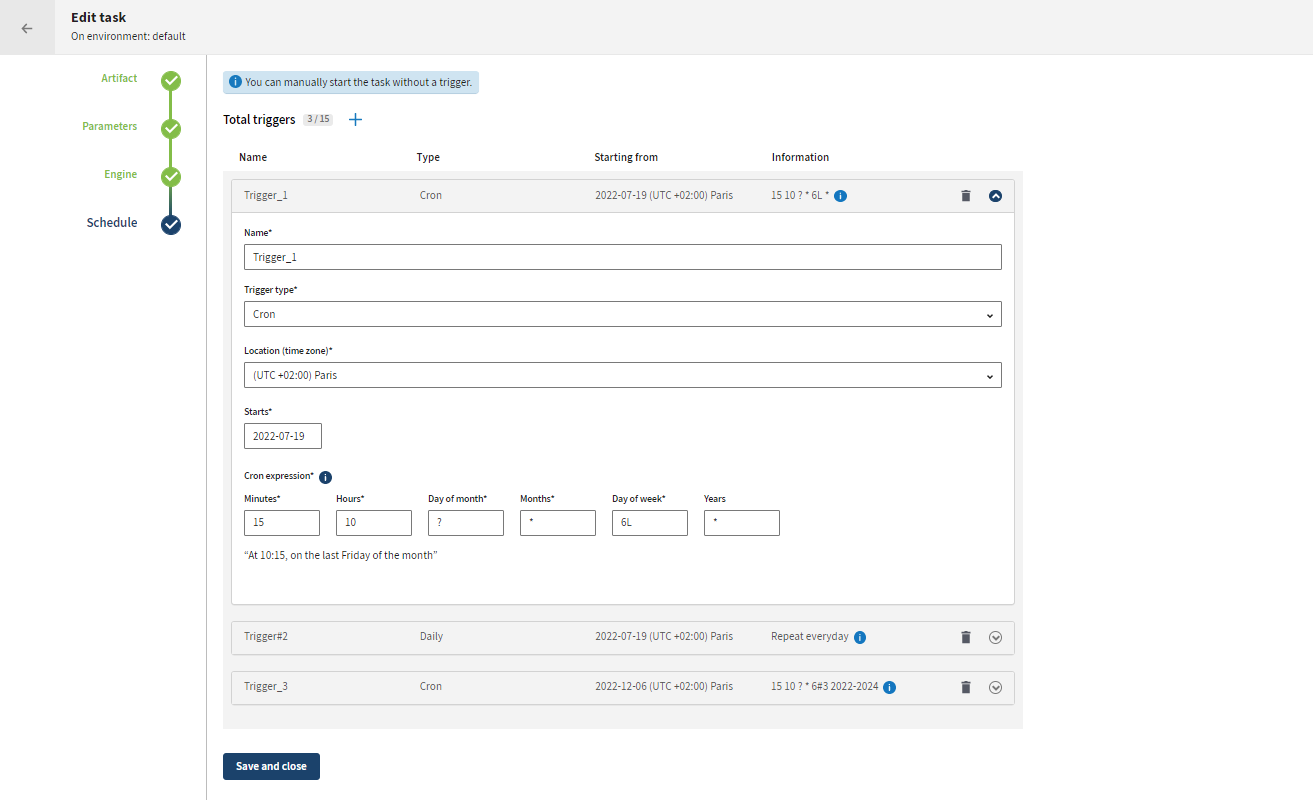This screenshot has width=1313, height=800.
Task: Open the Trigger type dropdown
Action: click(x=622, y=314)
